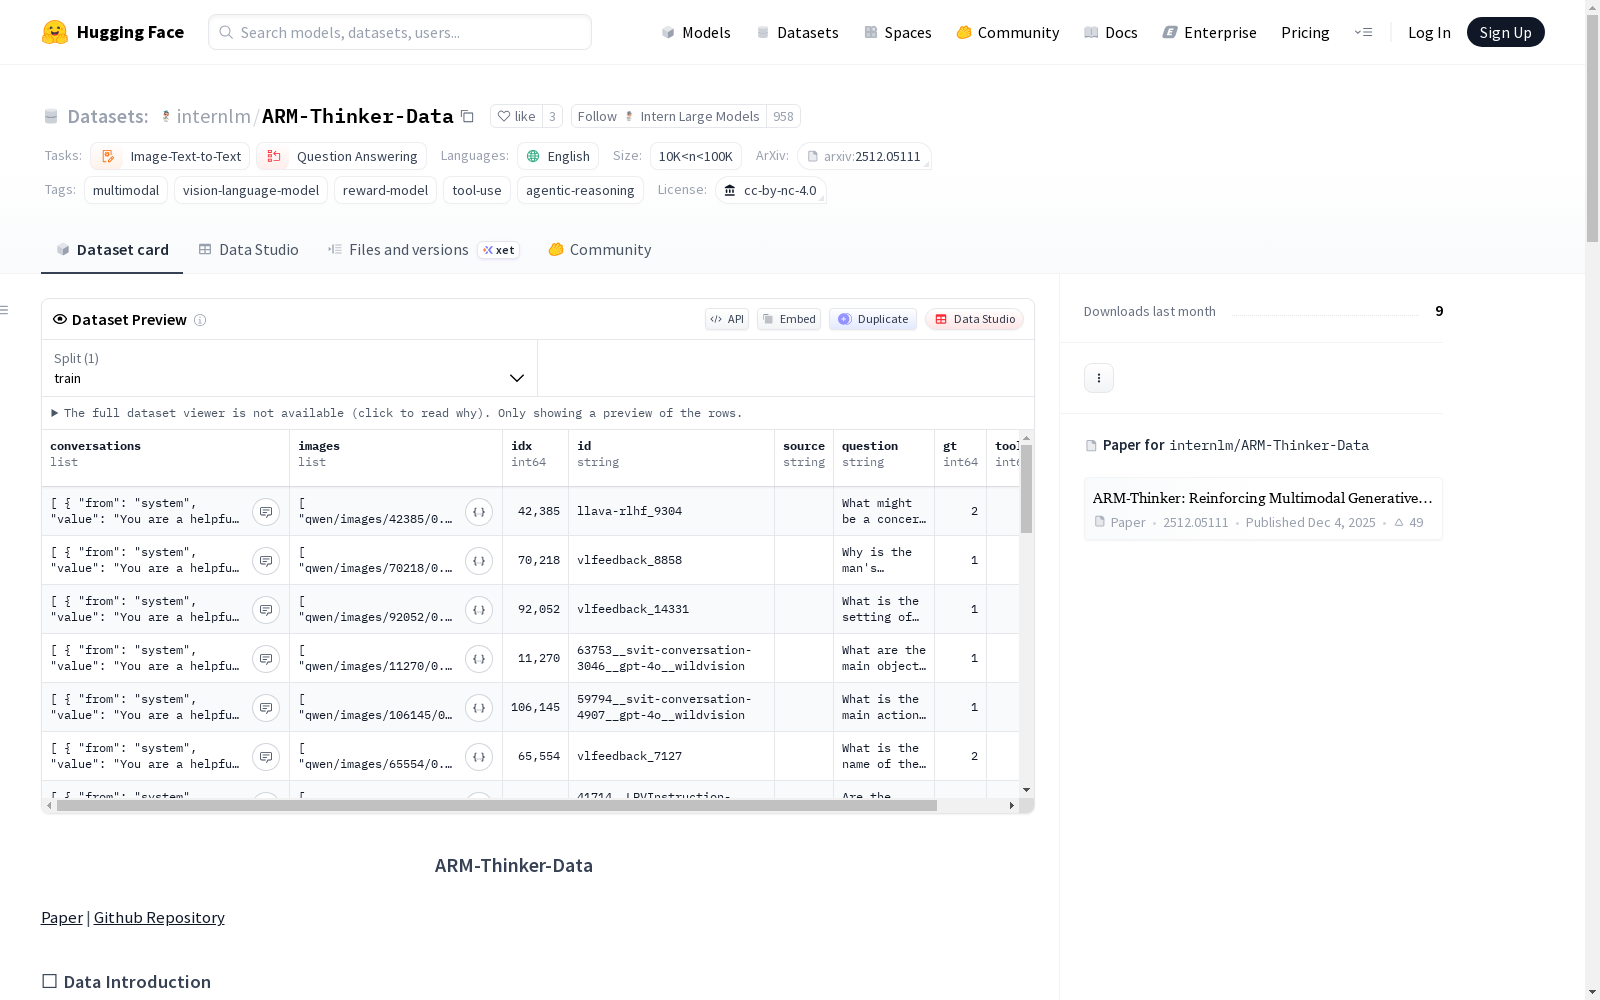The image size is (1600, 1000).
Task: Open the more navigation menu icon
Action: (1363, 32)
